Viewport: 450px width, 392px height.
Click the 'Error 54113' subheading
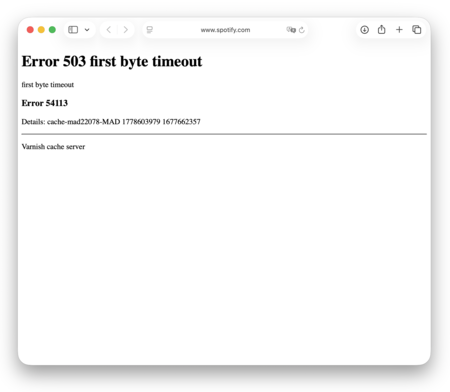click(x=45, y=103)
